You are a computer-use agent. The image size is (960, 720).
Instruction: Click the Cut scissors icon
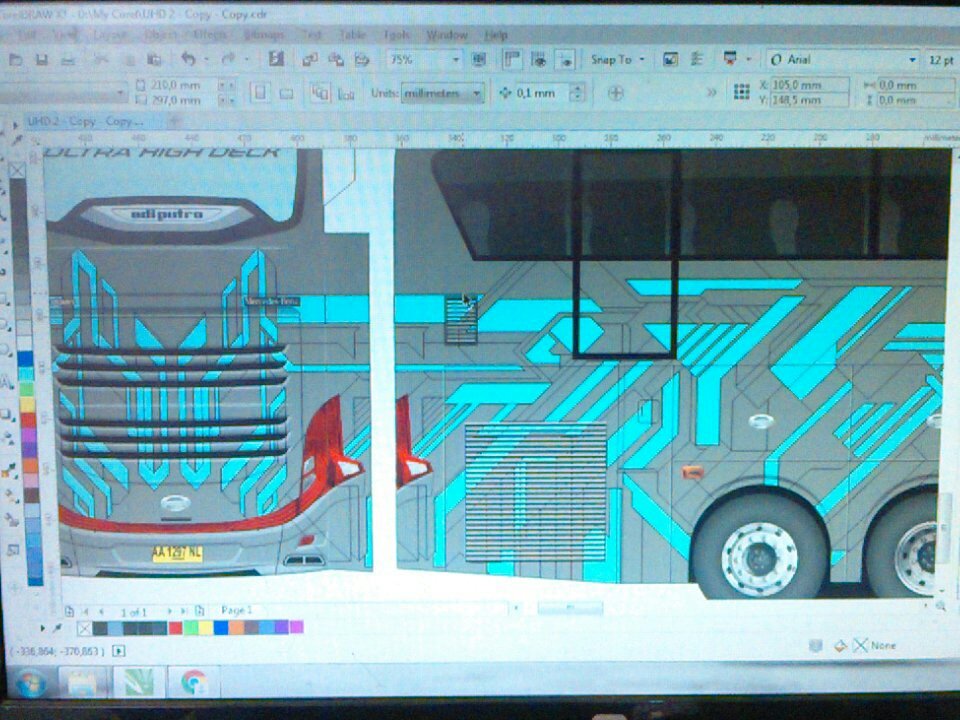102,59
